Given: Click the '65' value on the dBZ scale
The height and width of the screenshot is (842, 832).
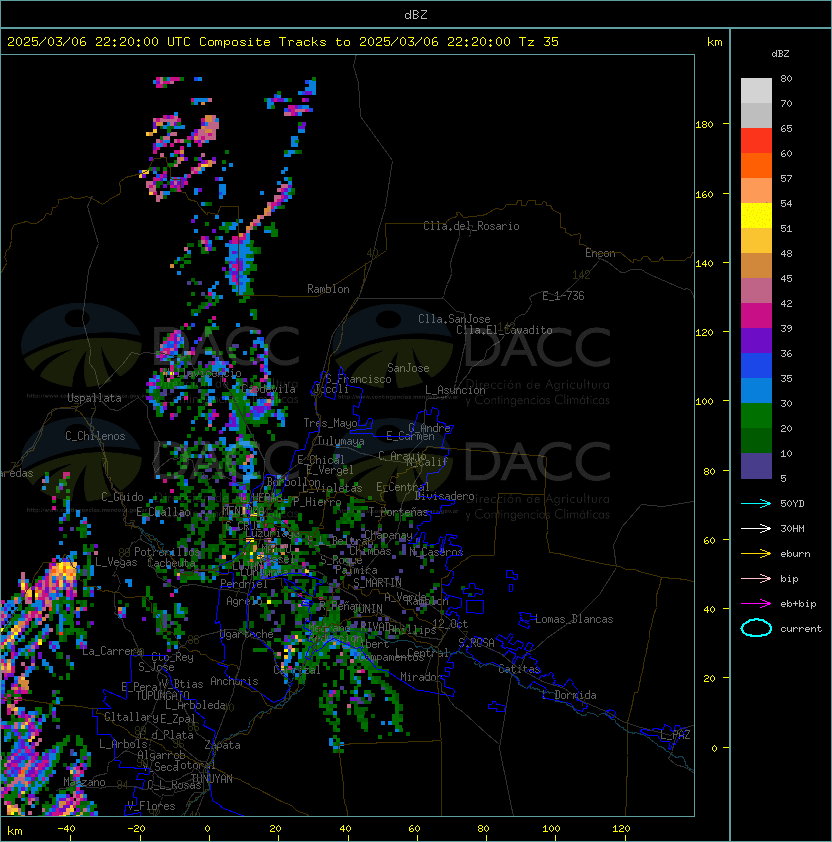Looking at the screenshot, I should pos(786,128).
